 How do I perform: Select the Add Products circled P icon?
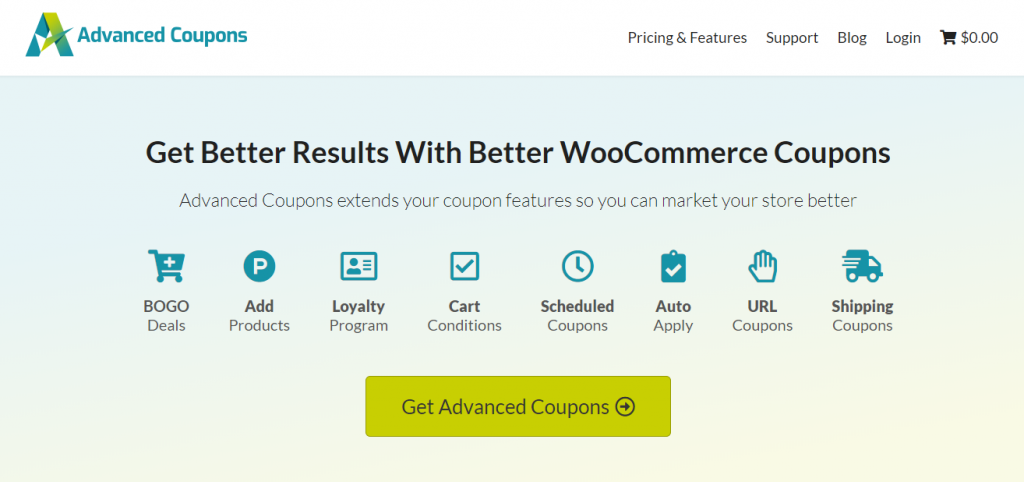(x=259, y=266)
